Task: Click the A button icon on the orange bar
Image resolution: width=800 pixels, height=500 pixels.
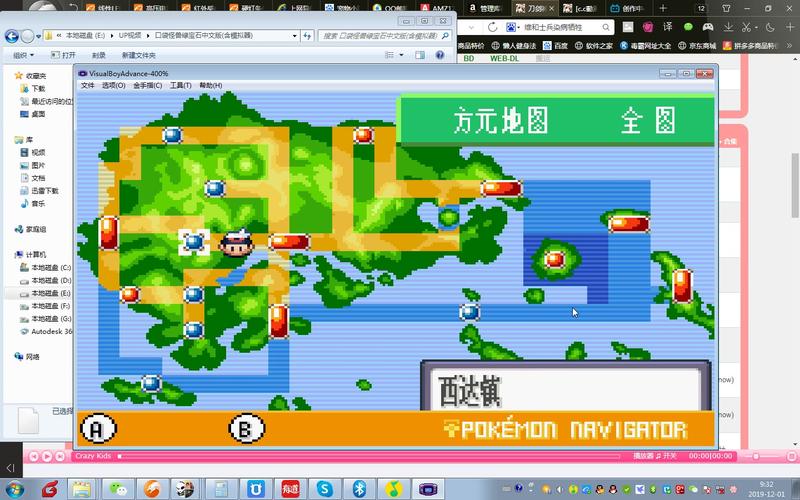Action: (x=98, y=428)
